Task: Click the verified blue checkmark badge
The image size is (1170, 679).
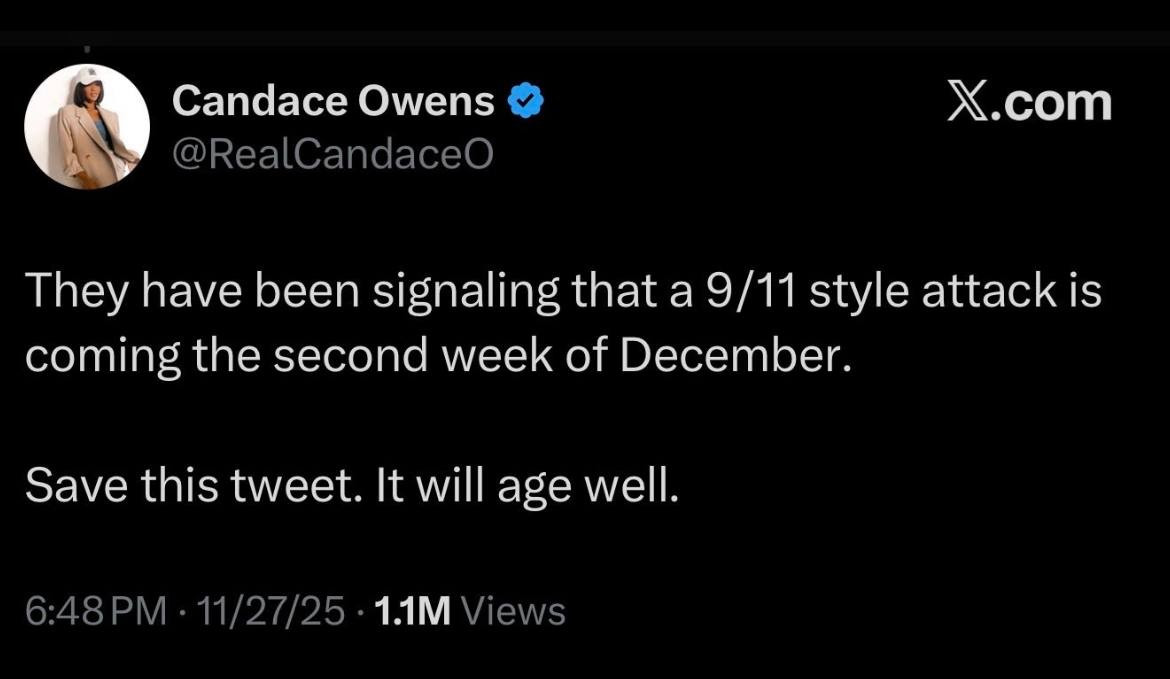Action: click(x=526, y=100)
